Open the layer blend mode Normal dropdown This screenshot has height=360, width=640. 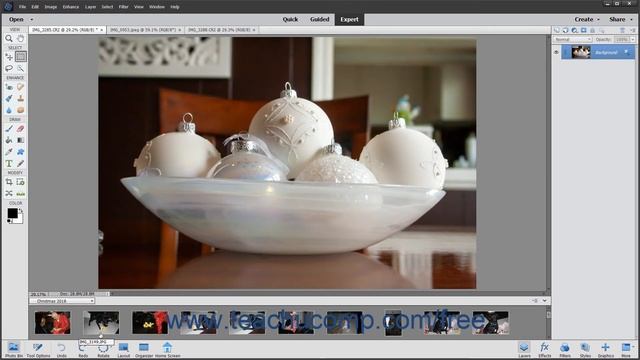(573, 39)
